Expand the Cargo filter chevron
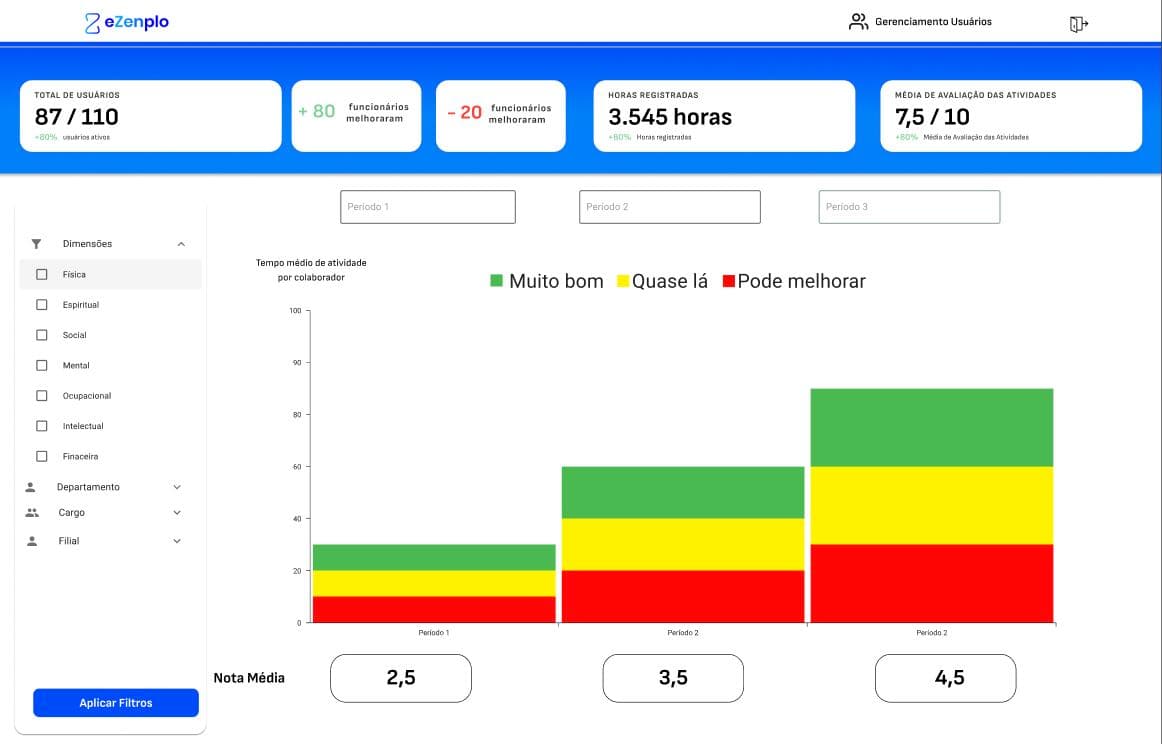This screenshot has width=1162, height=744. click(x=177, y=513)
